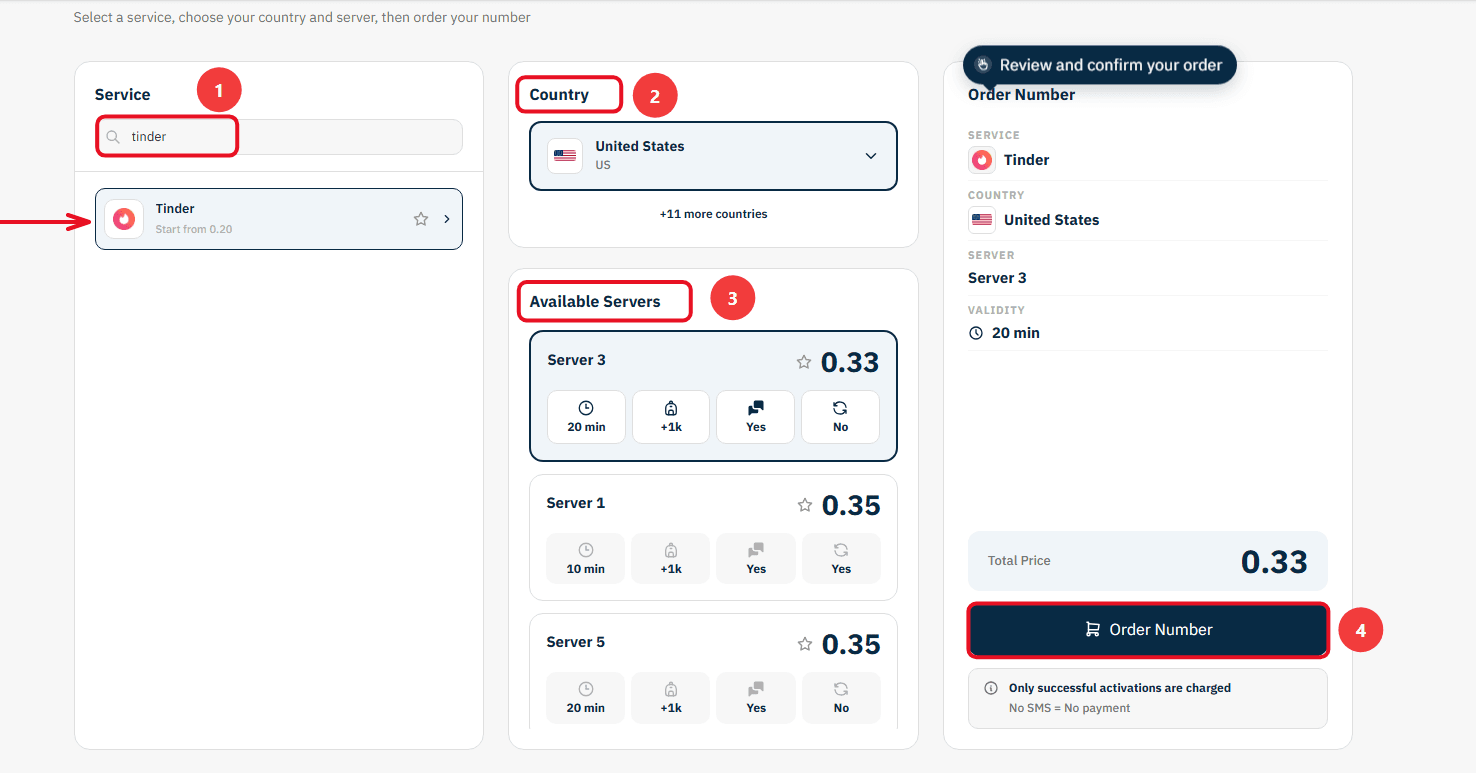Select the Server 5 title

point(576,642)
